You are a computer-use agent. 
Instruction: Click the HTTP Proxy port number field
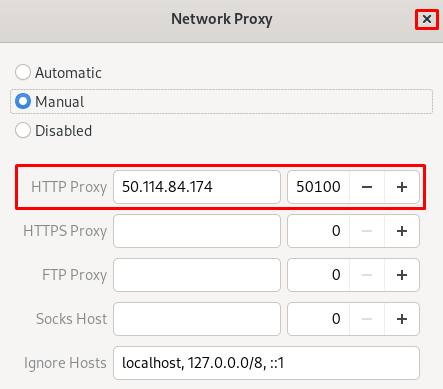pyautogui.click(x=318, y=187)
